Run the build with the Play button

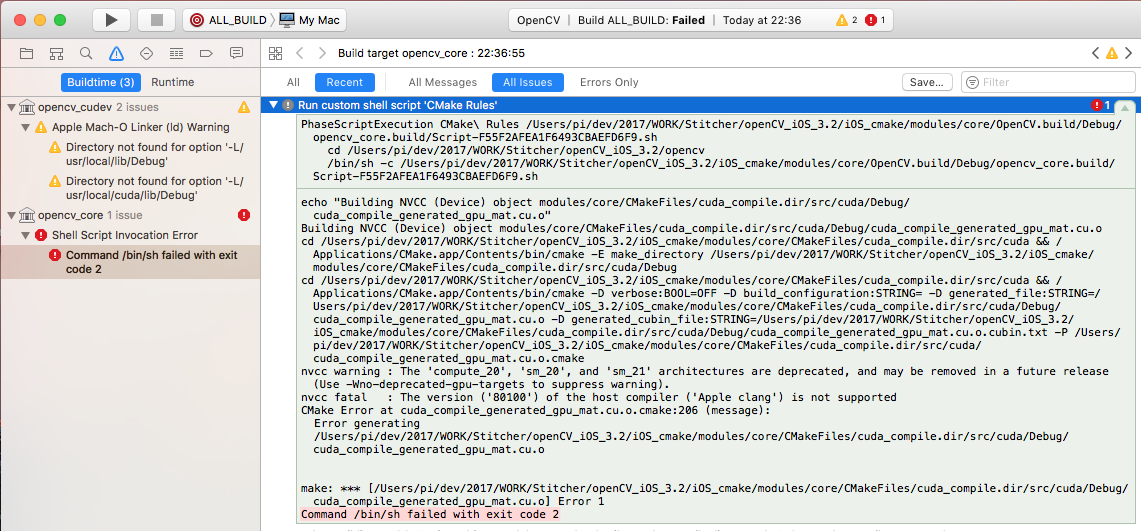111,20
